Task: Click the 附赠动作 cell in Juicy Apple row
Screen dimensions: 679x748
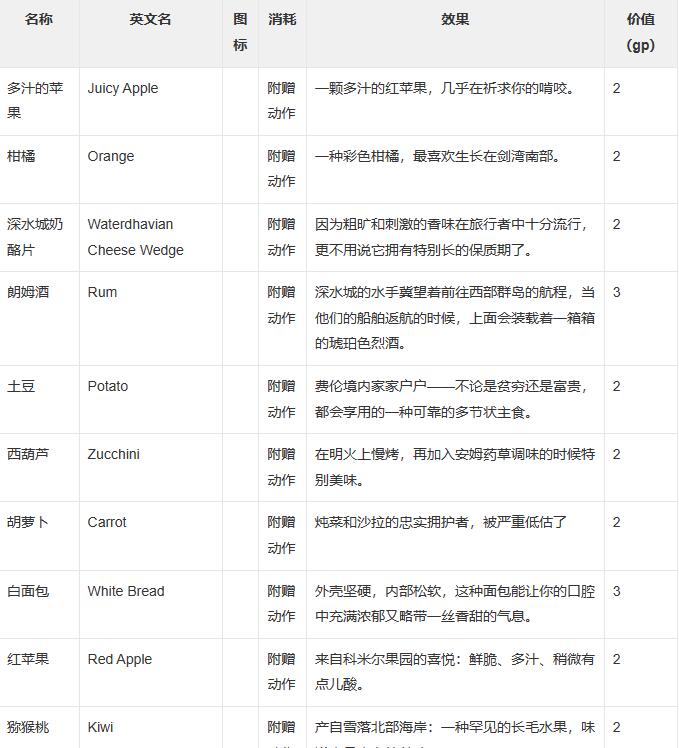Action: pyautogui.click(x=282, y=101)
